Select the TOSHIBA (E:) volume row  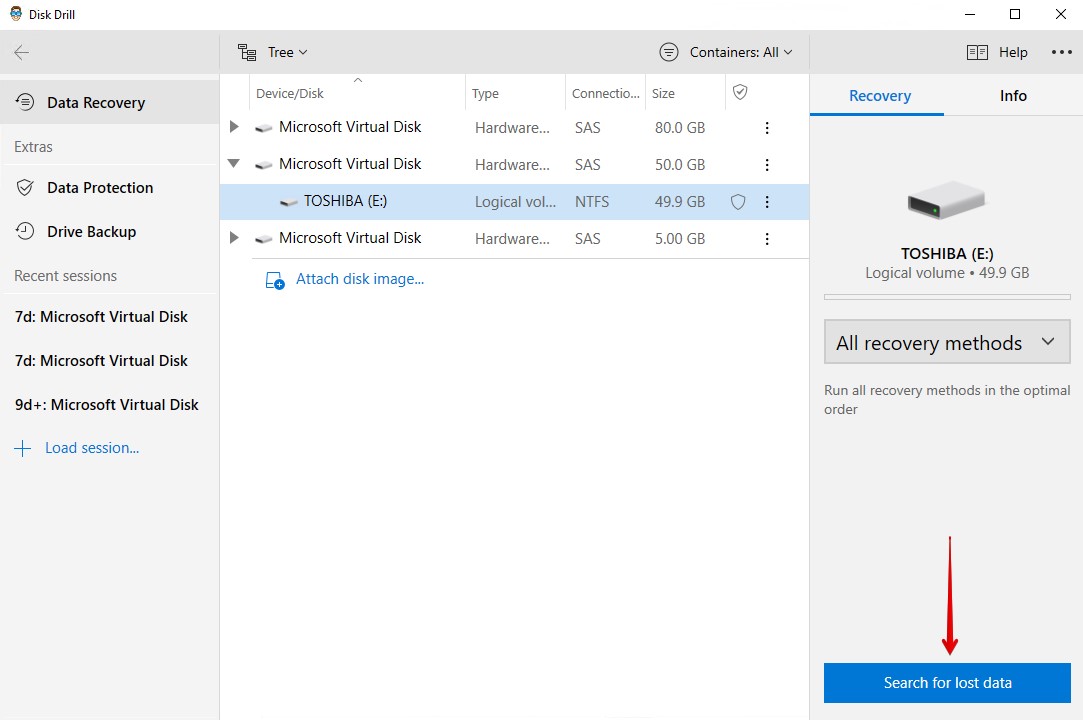click(x=515, y=202)
